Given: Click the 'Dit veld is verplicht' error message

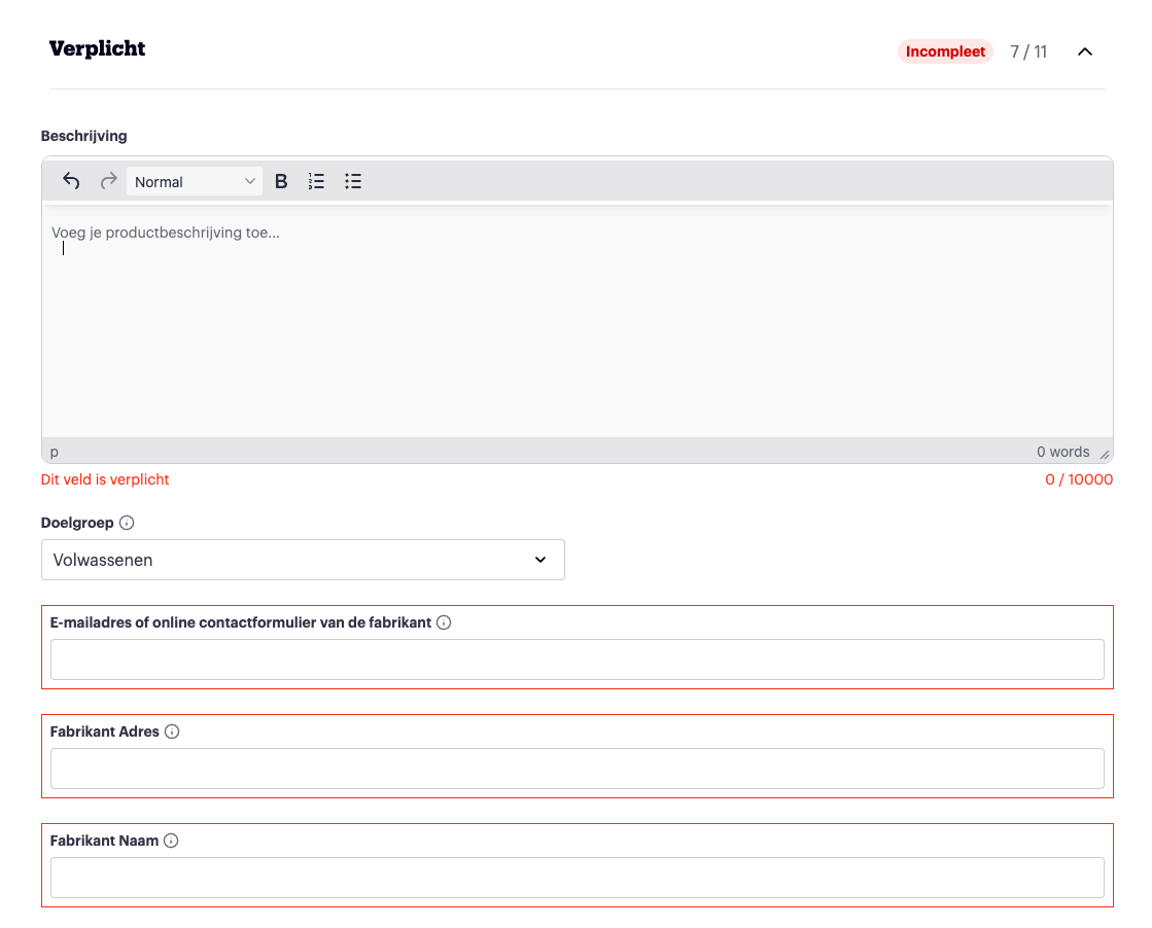Looking at the screenshot, I should click(x=105, y=479).
